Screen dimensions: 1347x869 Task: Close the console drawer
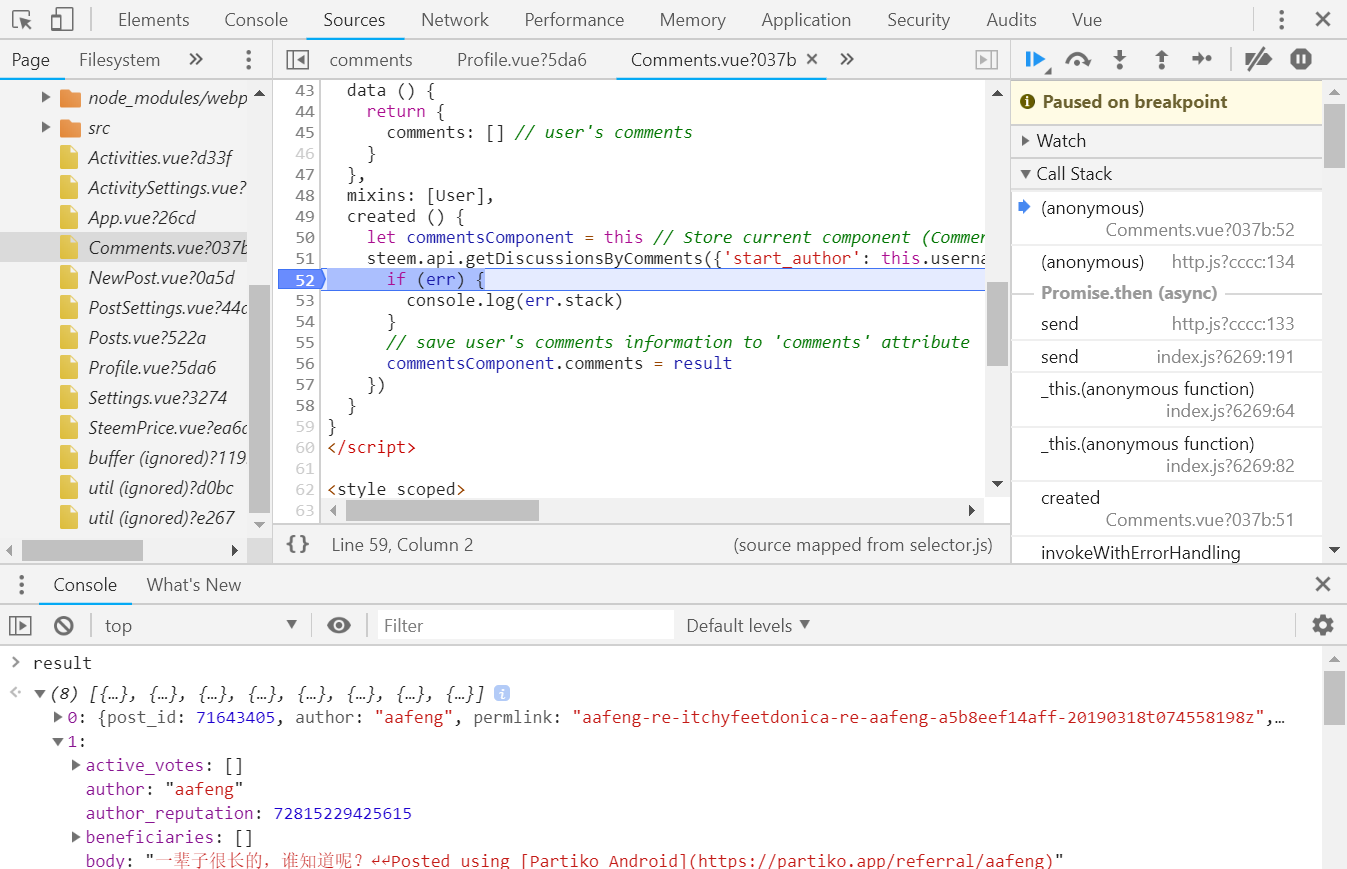coord(1323,584)
